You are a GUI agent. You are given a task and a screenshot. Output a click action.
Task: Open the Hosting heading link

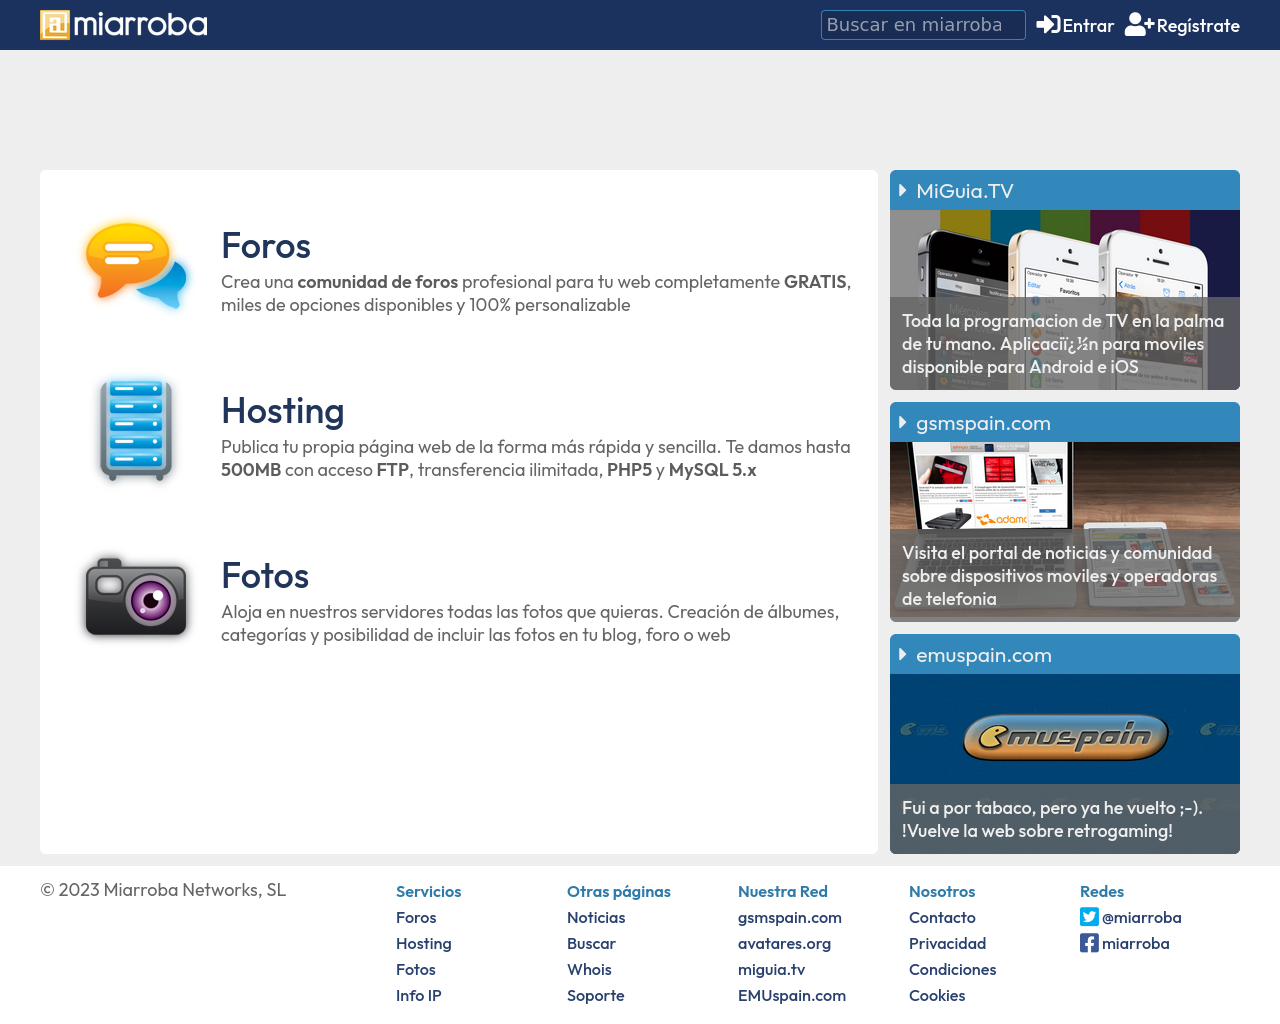coord(283,411)
